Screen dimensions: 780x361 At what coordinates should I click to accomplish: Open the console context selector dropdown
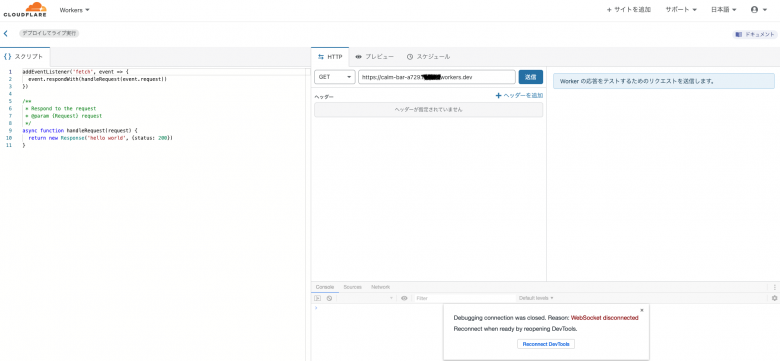tap(366, 298)
